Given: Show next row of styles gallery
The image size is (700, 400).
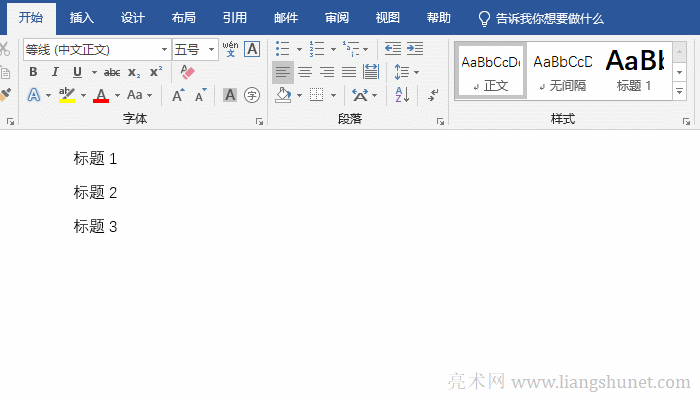Looking at the screenshot, I should coord(679,72).
